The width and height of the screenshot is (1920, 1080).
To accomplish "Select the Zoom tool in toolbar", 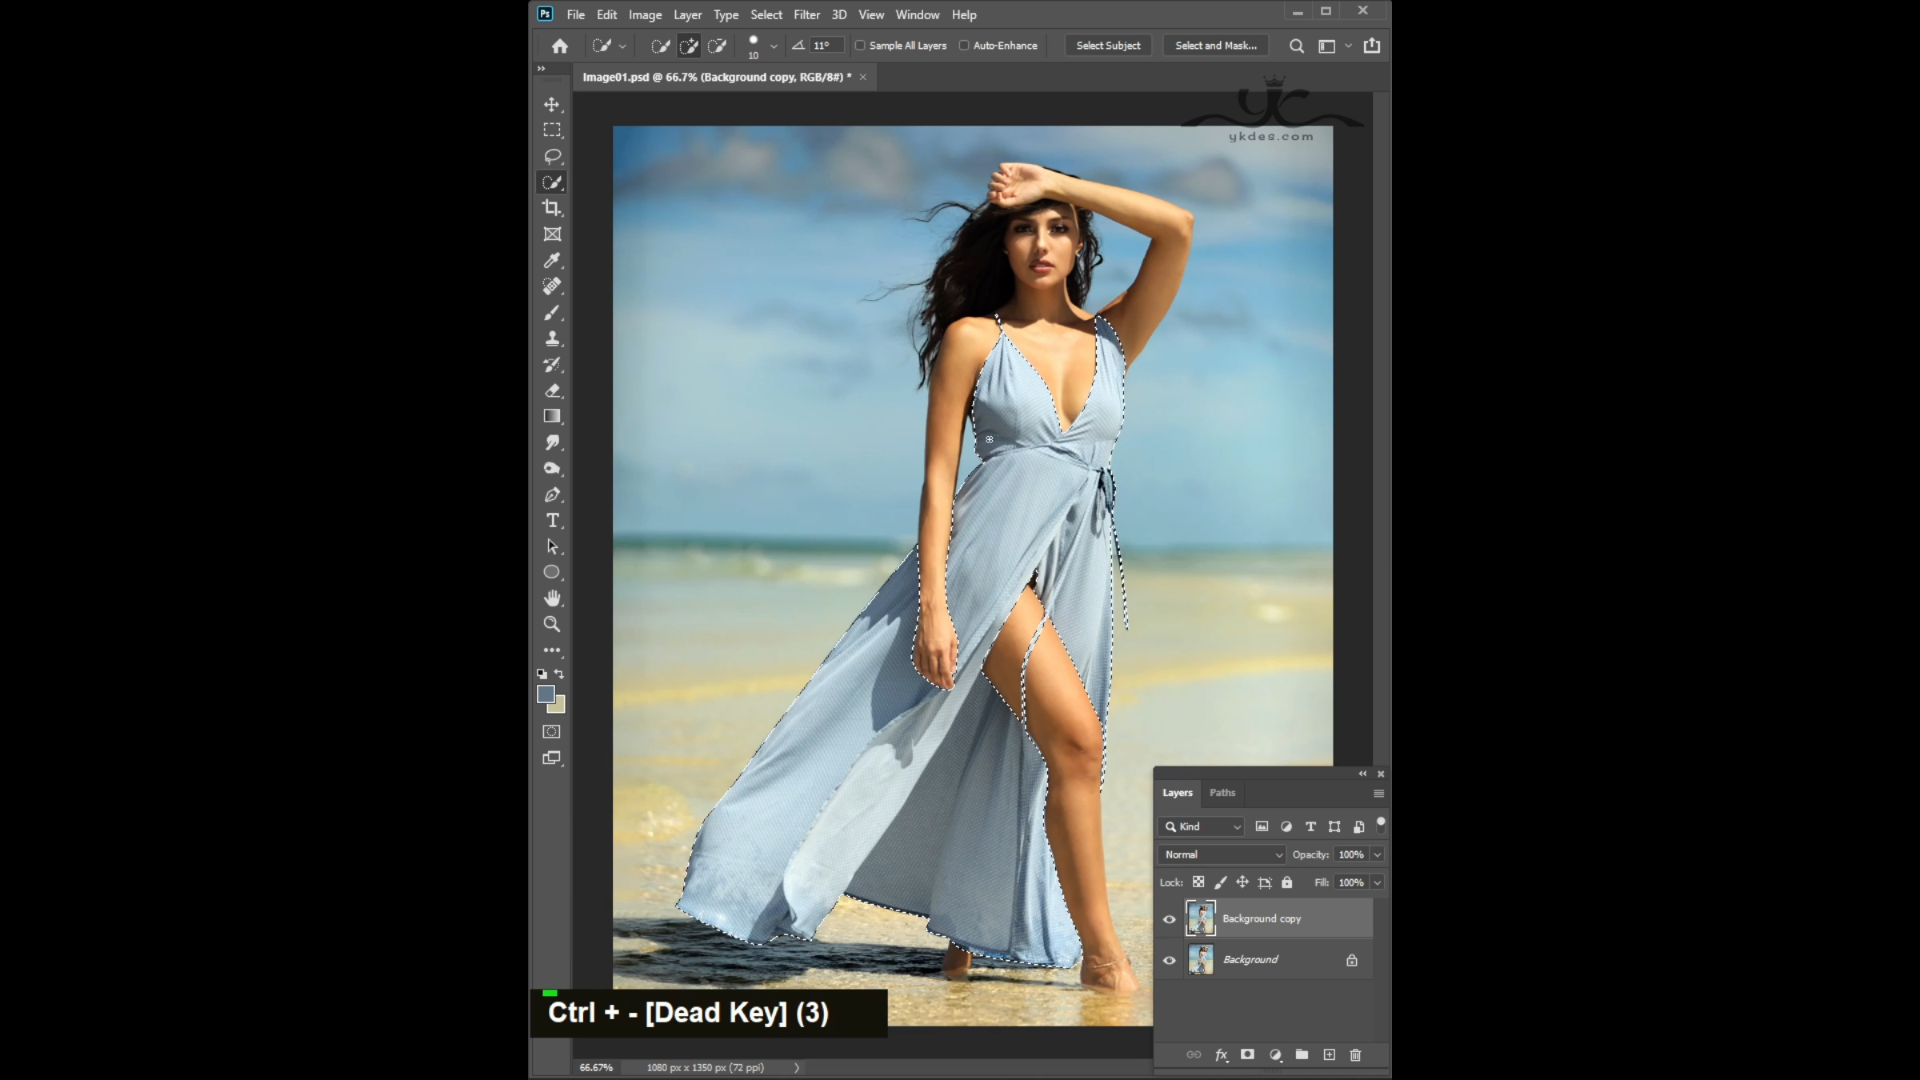I will (551, 624).
